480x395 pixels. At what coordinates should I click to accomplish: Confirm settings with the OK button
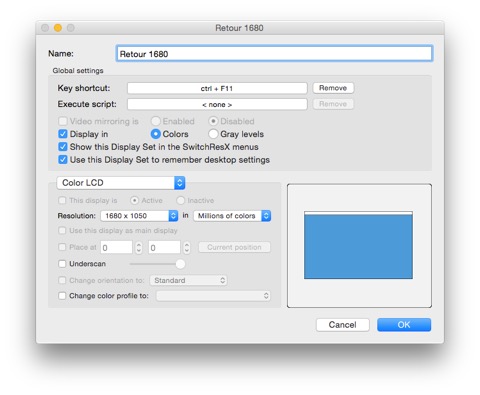tap(404, 325)
